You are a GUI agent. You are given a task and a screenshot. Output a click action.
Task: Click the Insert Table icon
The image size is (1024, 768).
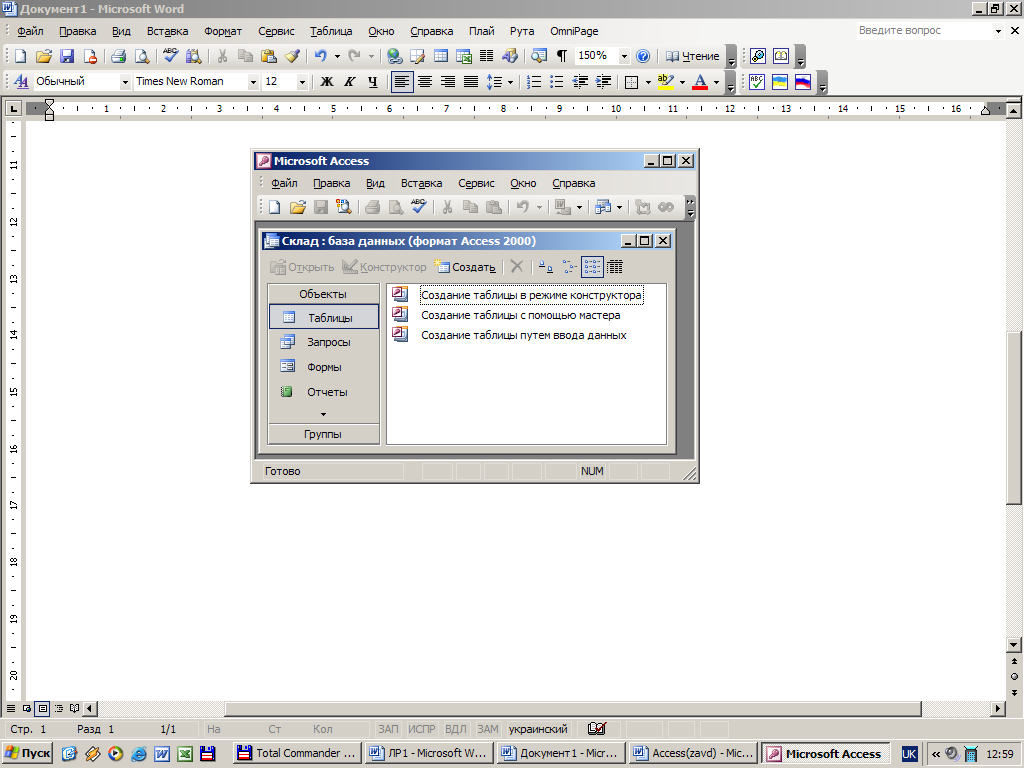[441, 56]
